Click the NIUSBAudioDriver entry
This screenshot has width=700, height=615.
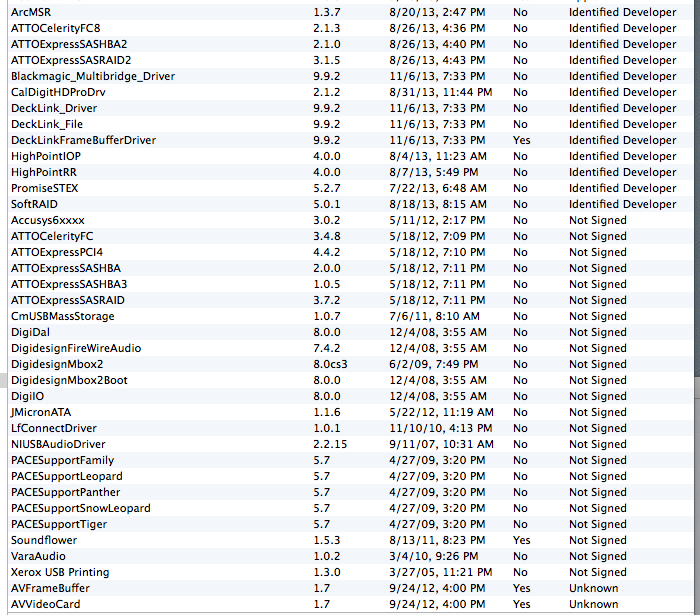click(x=350, y=444)
